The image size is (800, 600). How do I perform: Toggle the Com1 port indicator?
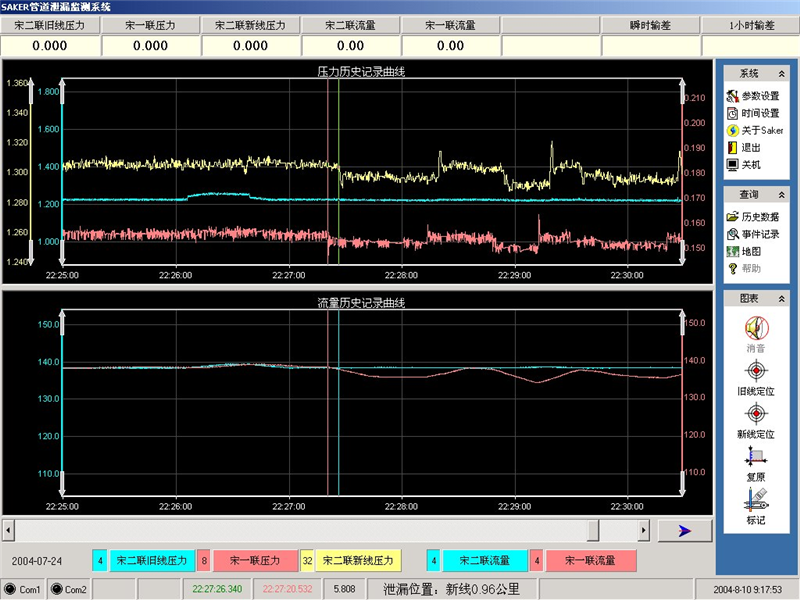(23, 589)
